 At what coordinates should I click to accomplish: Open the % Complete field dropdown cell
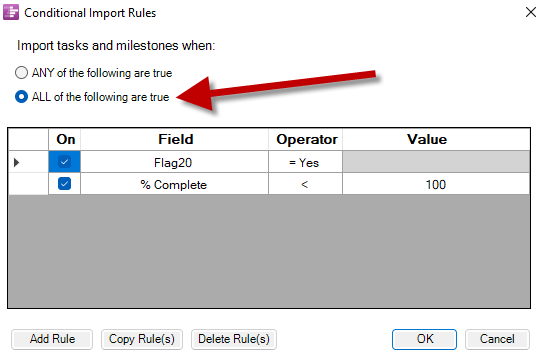[x=174, y=184]
